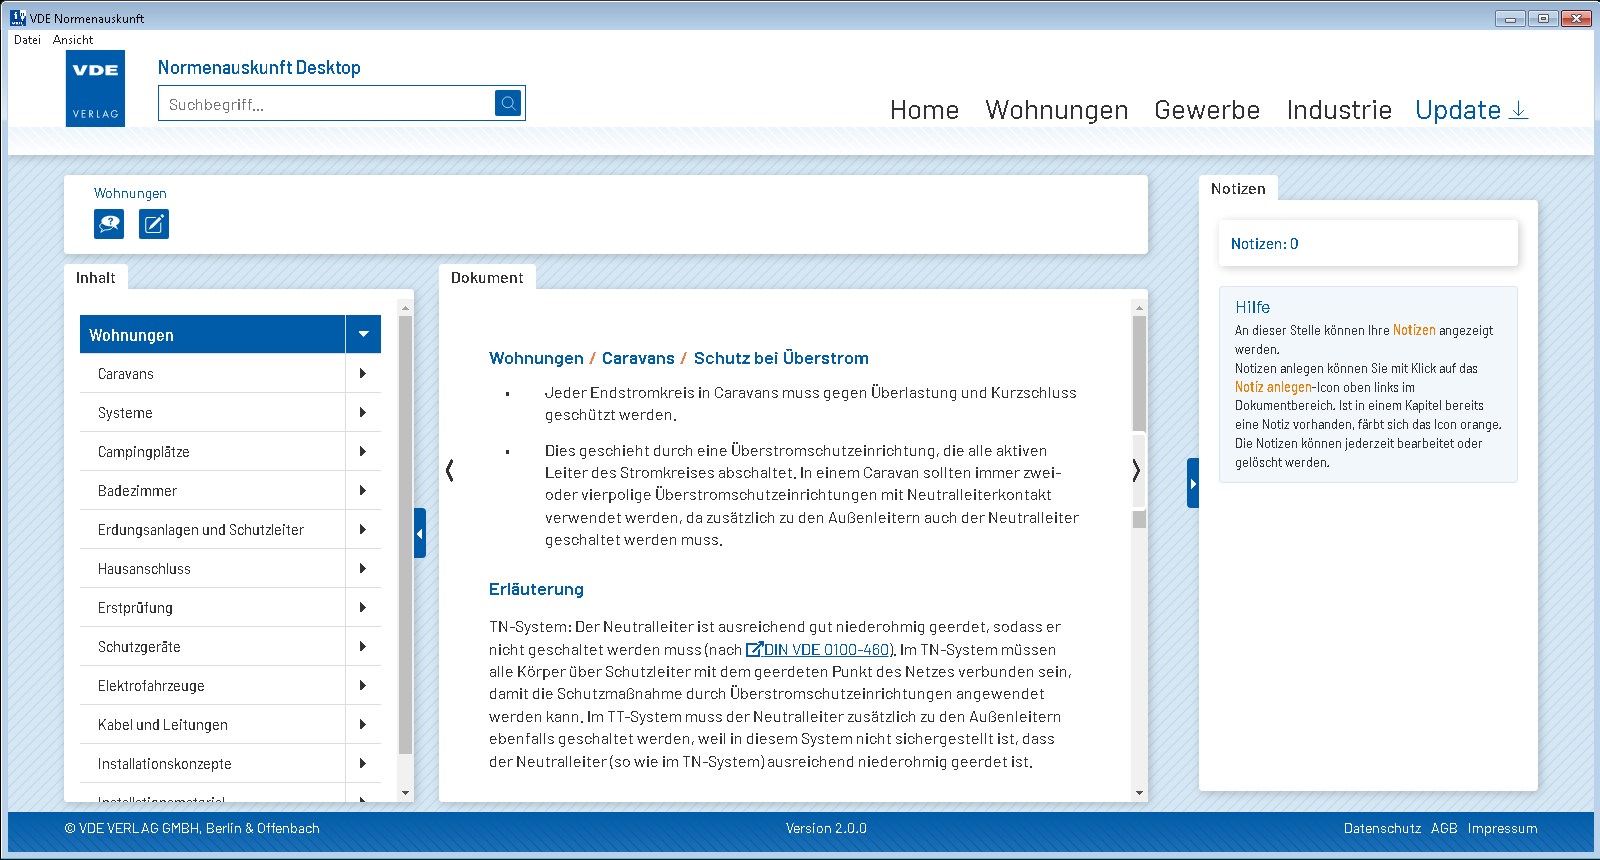Select the Campingplätze list item
This screenshot has width=1600, height=860.
point(213,451)
